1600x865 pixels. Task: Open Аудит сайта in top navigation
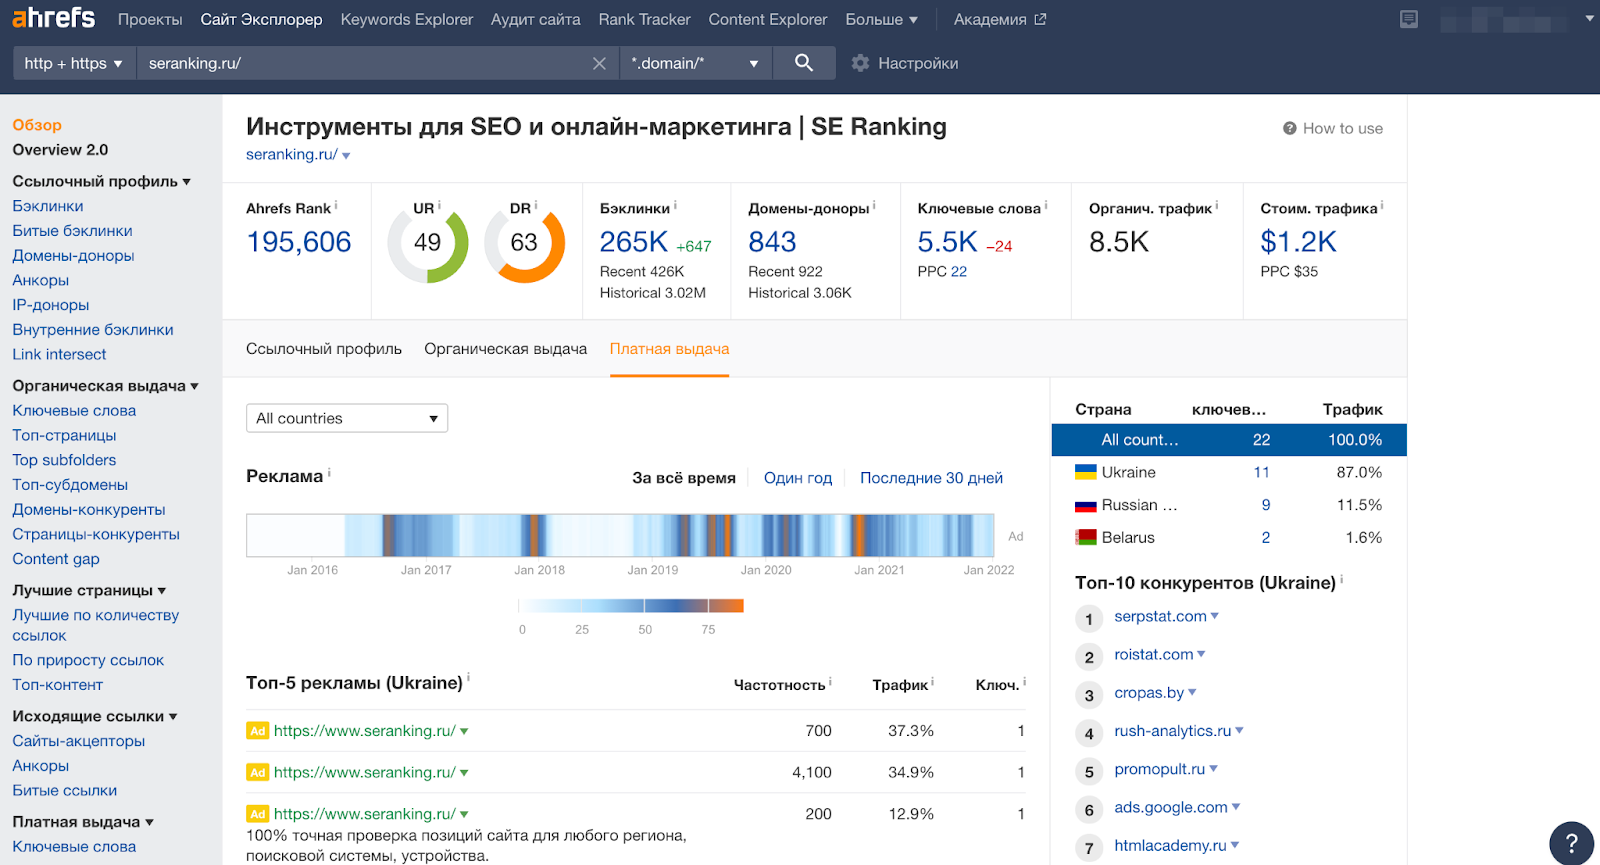point(535,19)
